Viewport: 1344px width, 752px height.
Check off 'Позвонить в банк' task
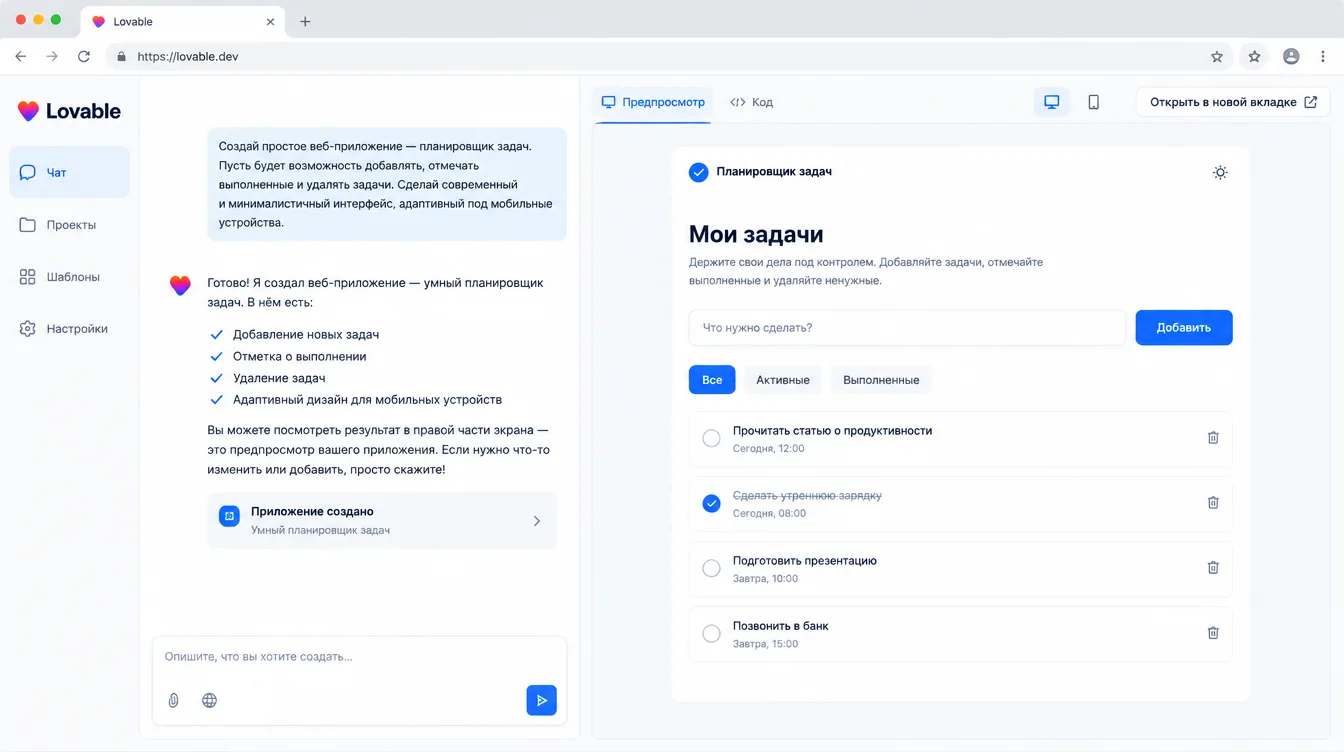711,633
